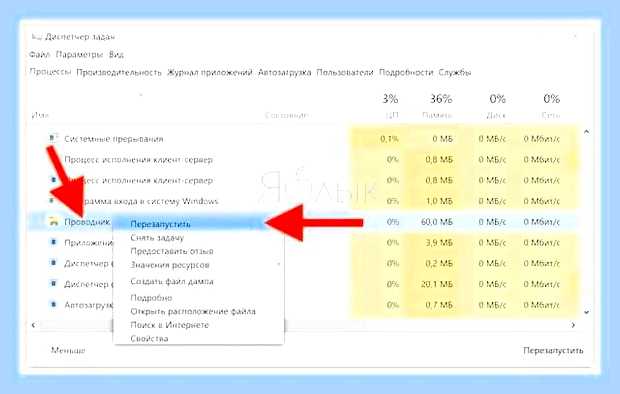Sort by the Диск column header
This screenshot has height=394, width=620.
click(496, 106)
